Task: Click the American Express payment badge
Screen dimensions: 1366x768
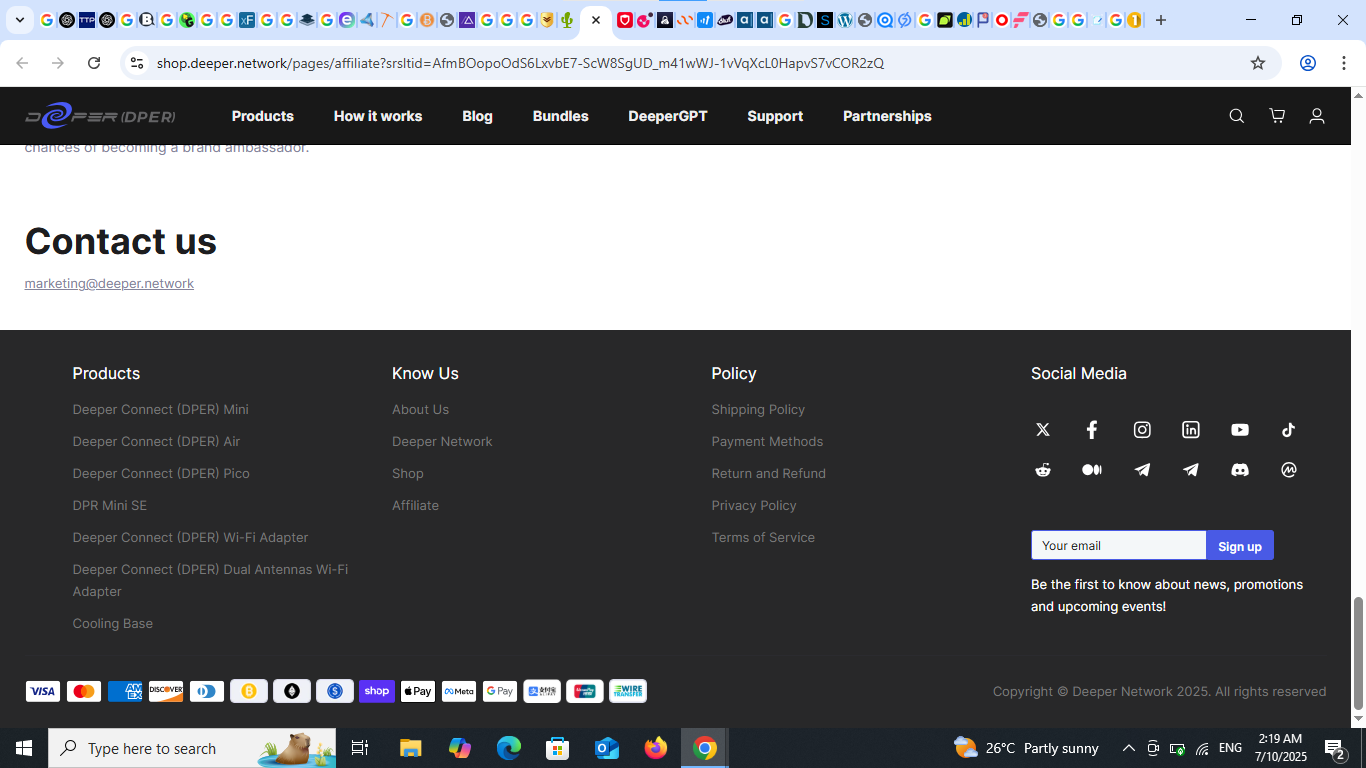Action: 125,691
